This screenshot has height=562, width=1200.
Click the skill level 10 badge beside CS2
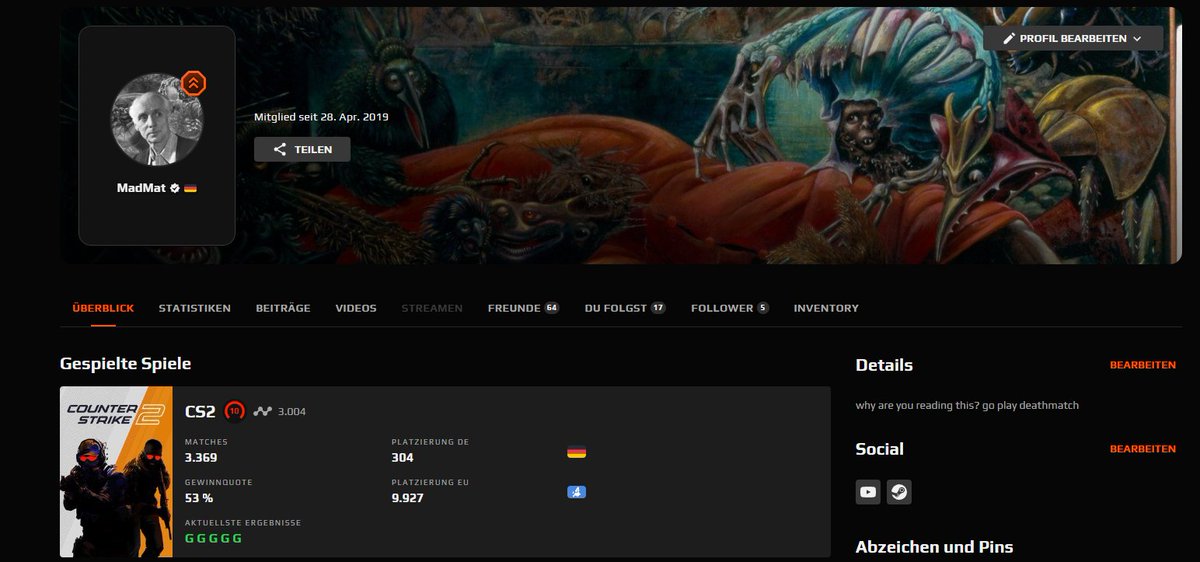(x=235, y=410)
